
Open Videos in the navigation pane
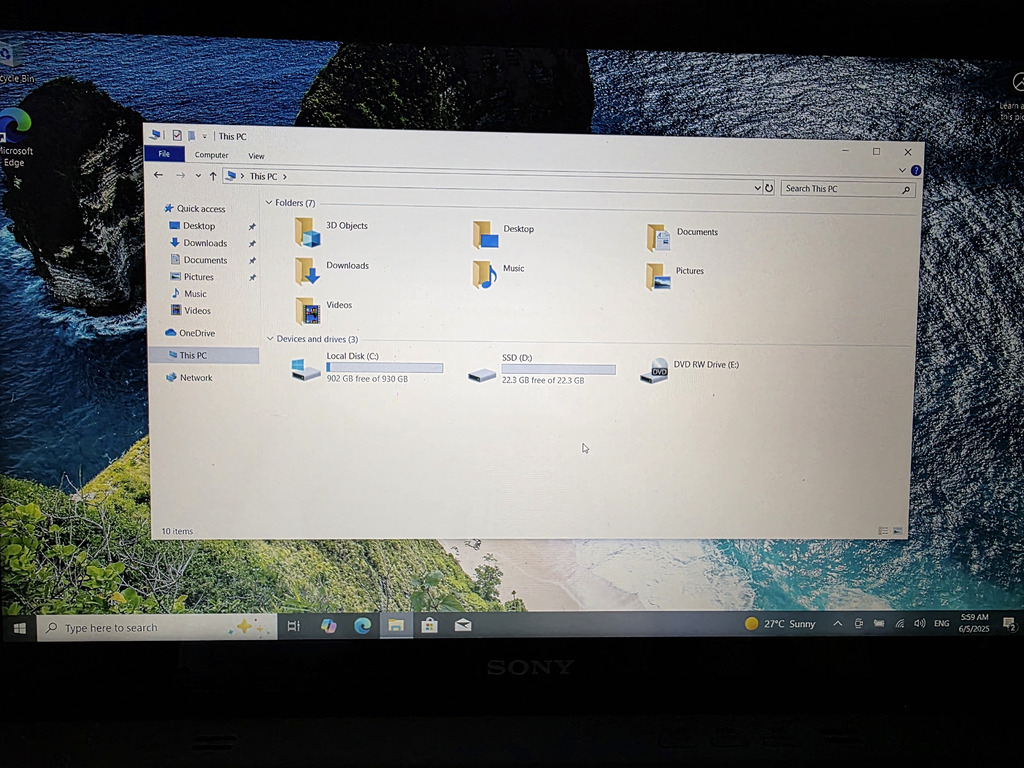pos(191,310)
